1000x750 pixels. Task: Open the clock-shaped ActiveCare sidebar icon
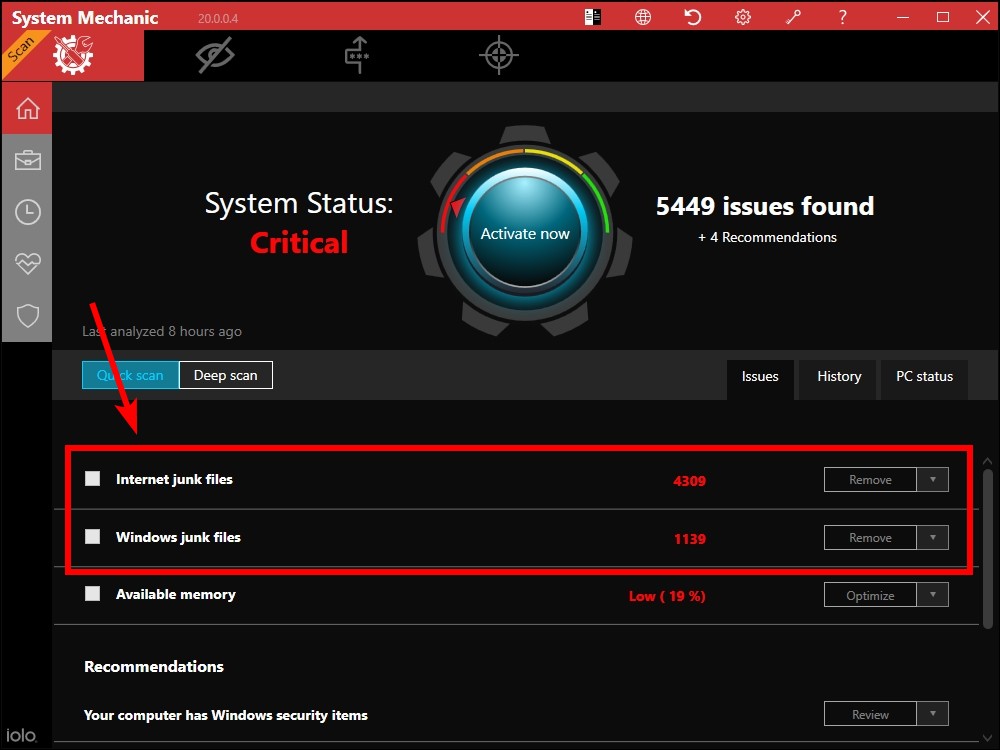(x=27, y=212)
